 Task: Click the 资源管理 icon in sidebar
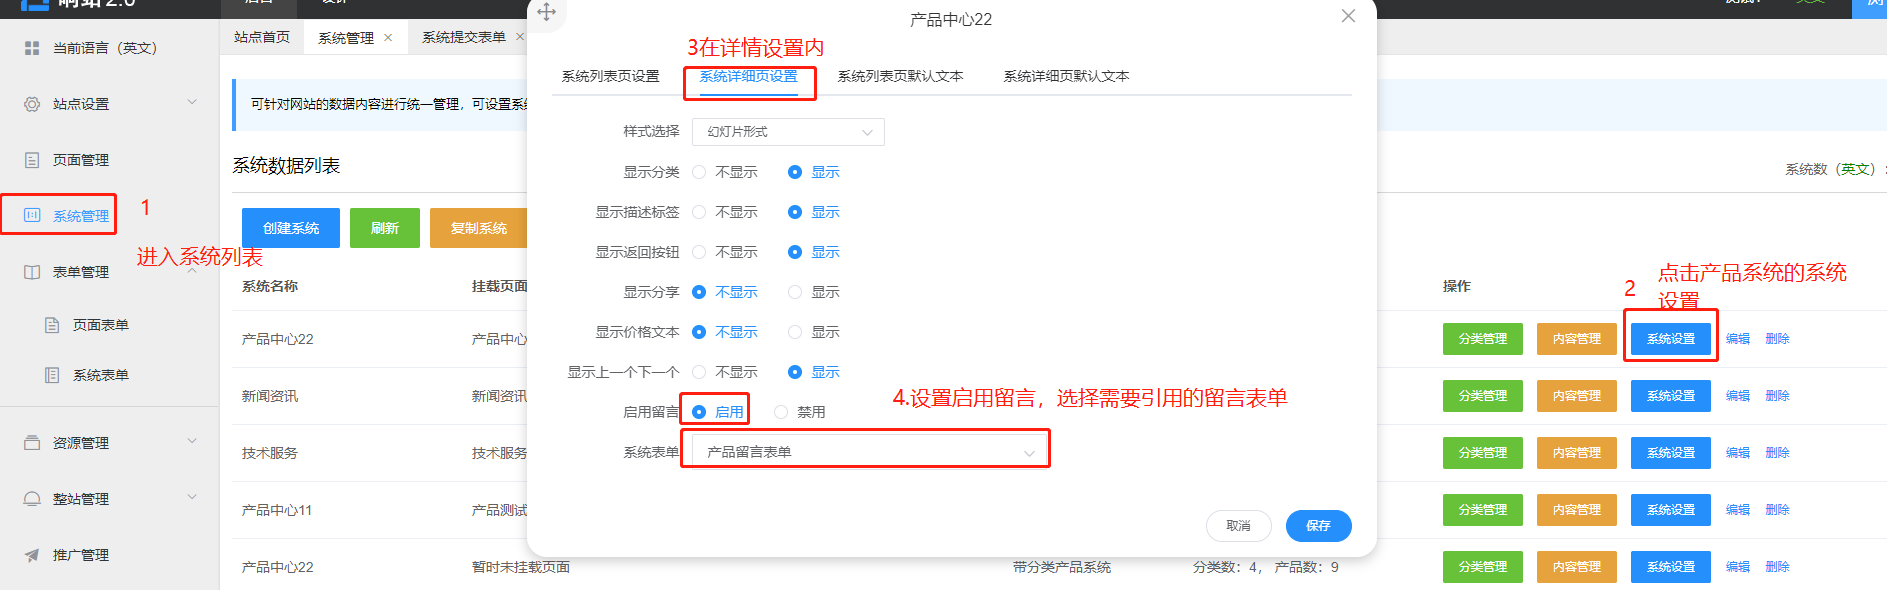[32, 443]
